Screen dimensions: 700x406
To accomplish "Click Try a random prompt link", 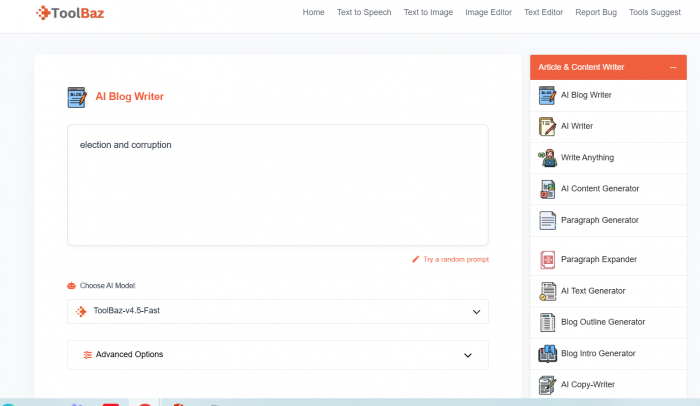I will click(455, 259).
